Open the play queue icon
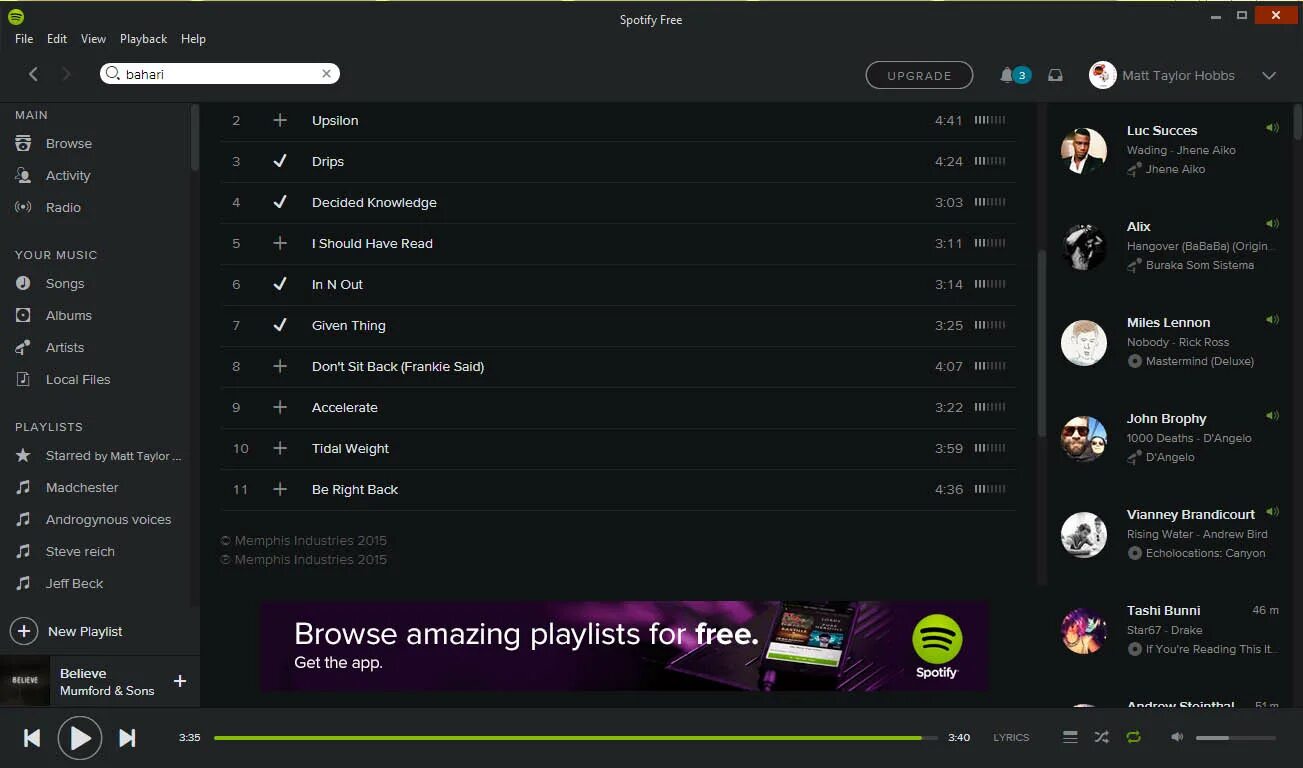The height and width of the screenshot is (768, 1303). pos(1070,738)
